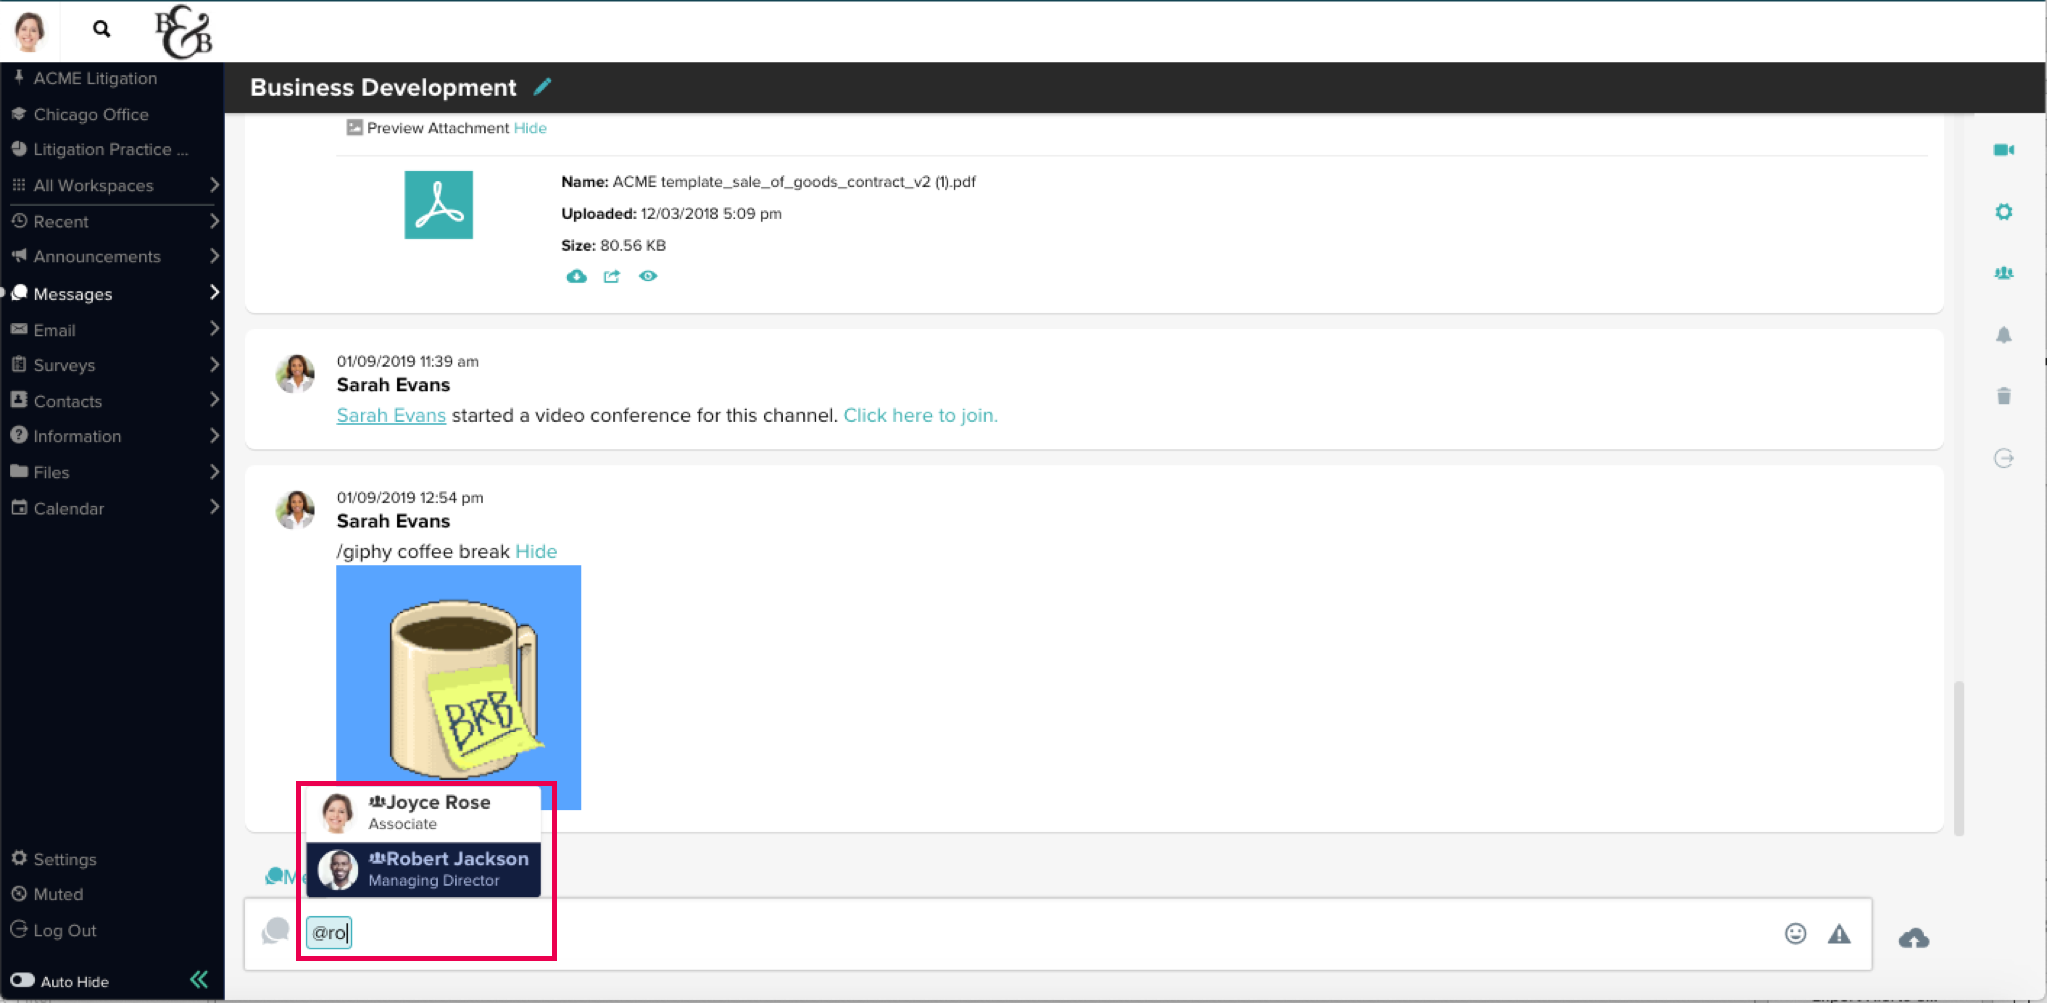Viewport: 2047px width, 1003px height.
Task: Expand the Information chevron
Action: (214, 435)
